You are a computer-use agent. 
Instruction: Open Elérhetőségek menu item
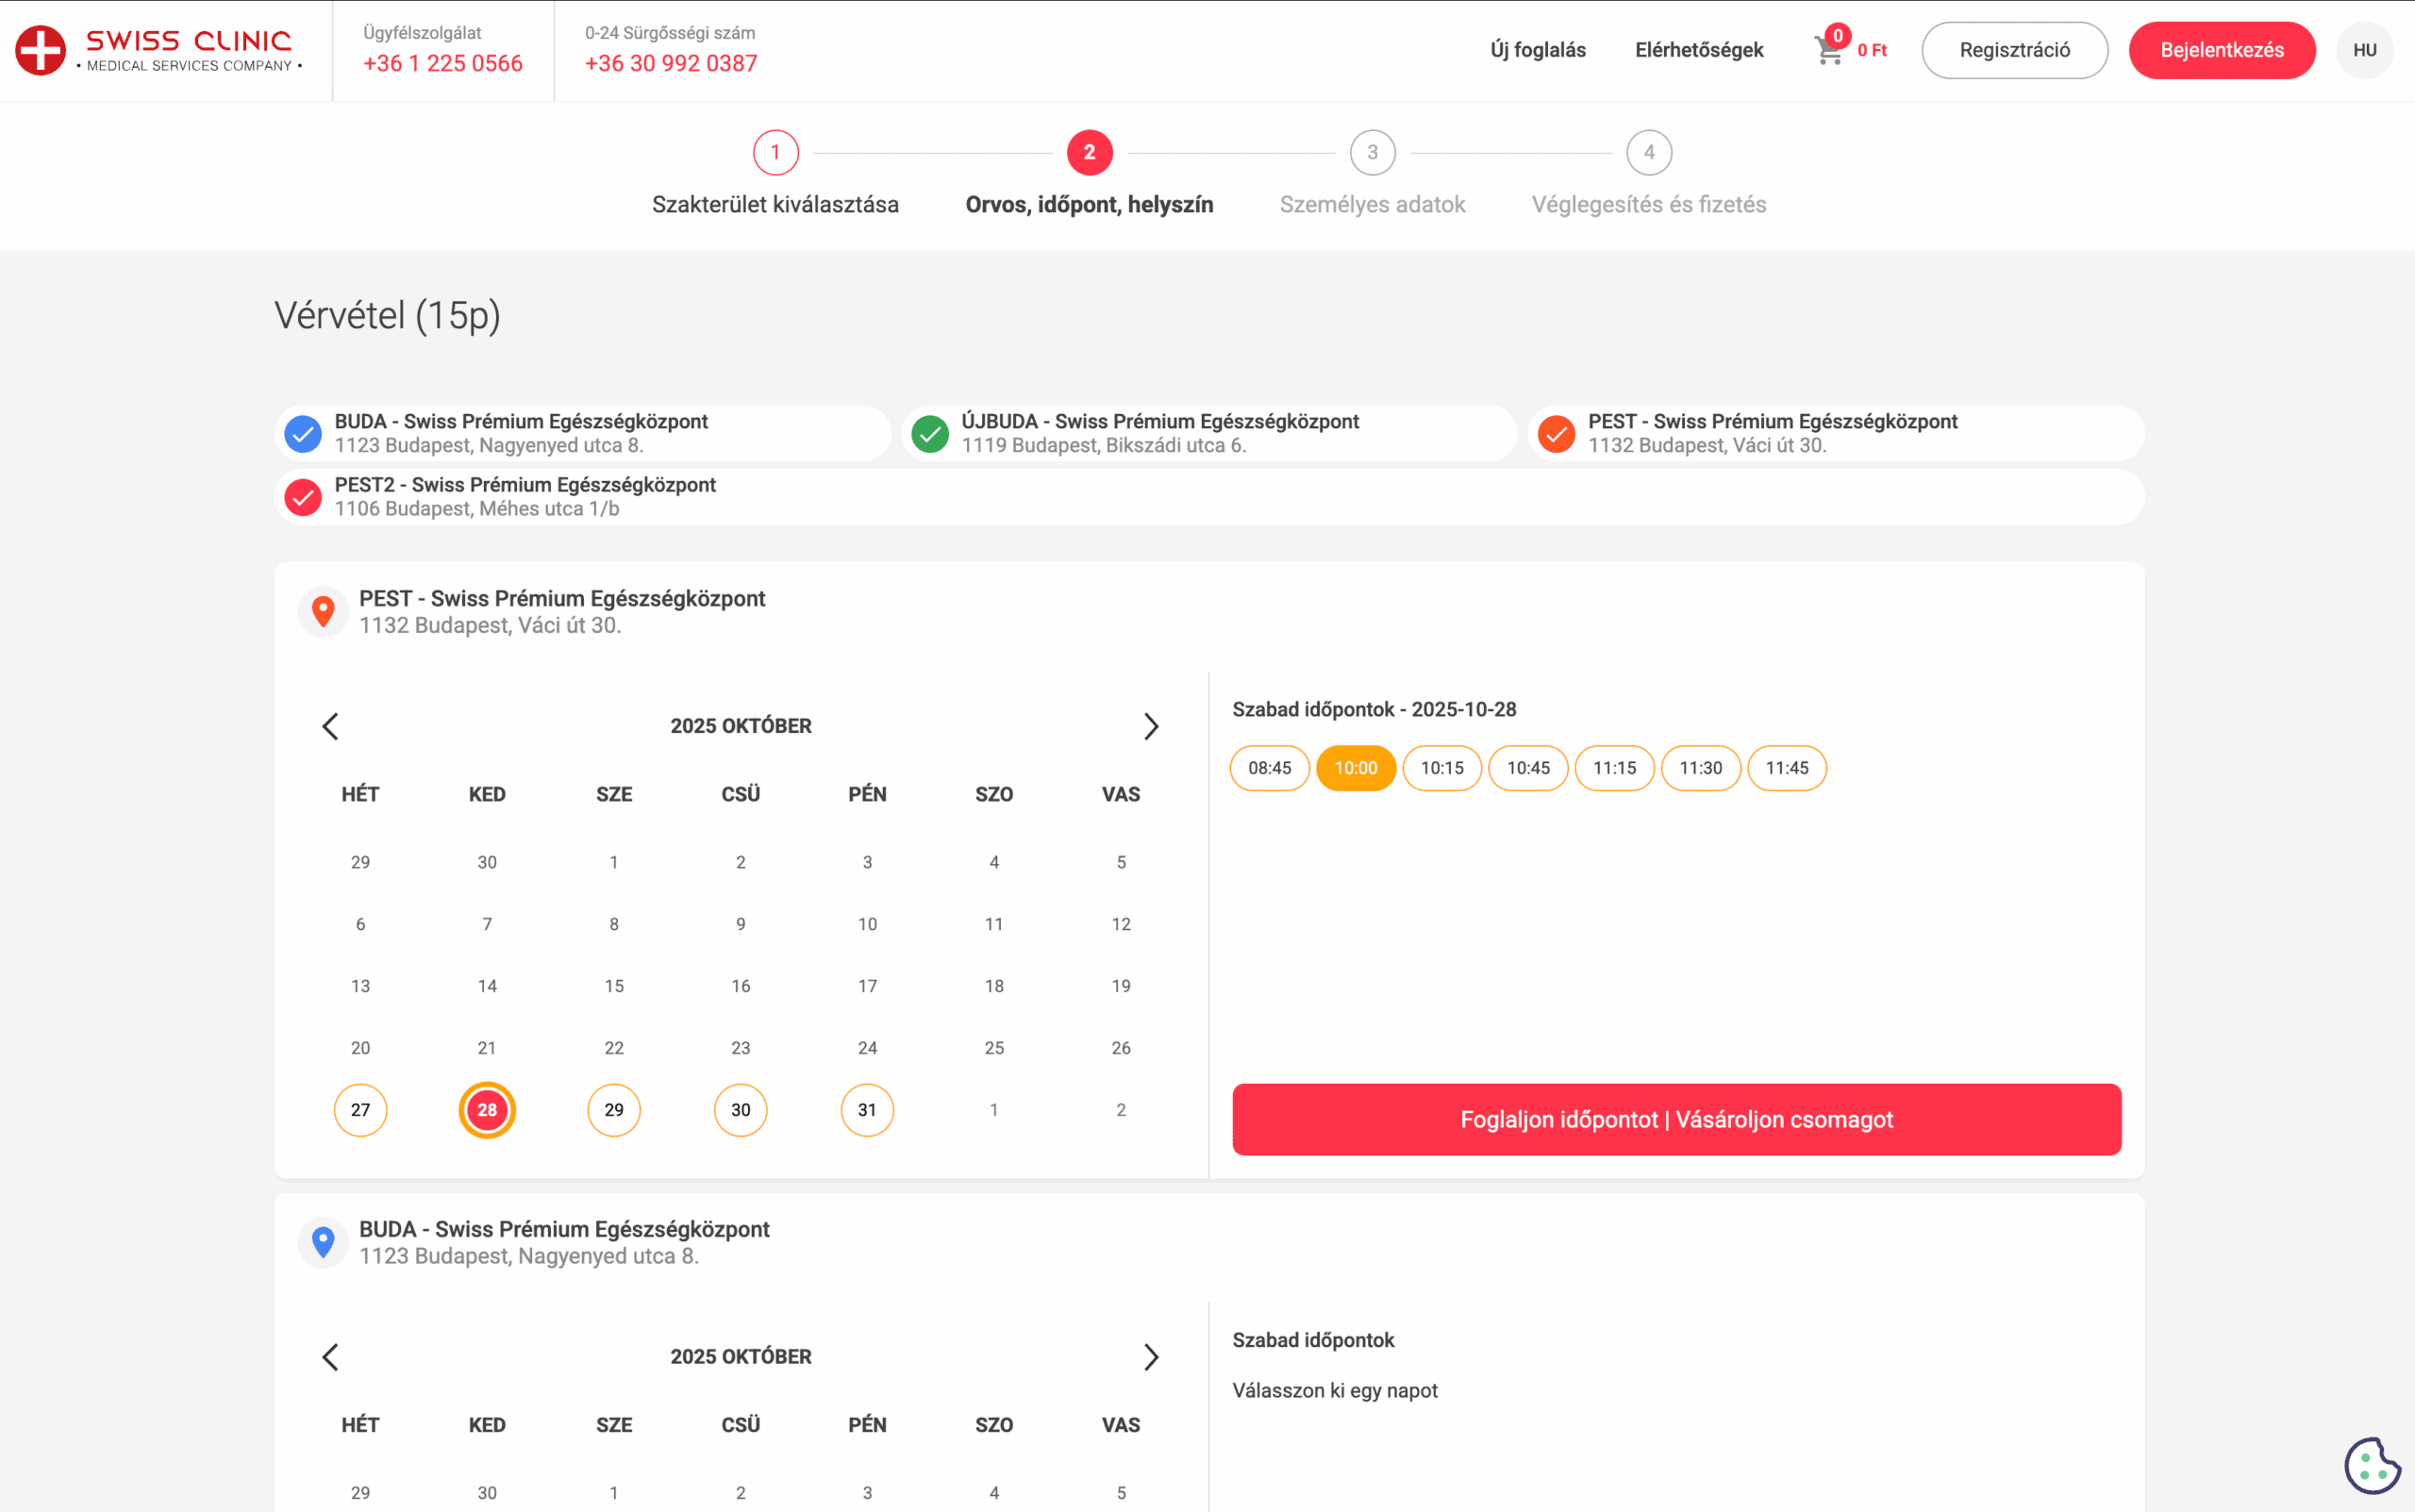click(1699, 50)
